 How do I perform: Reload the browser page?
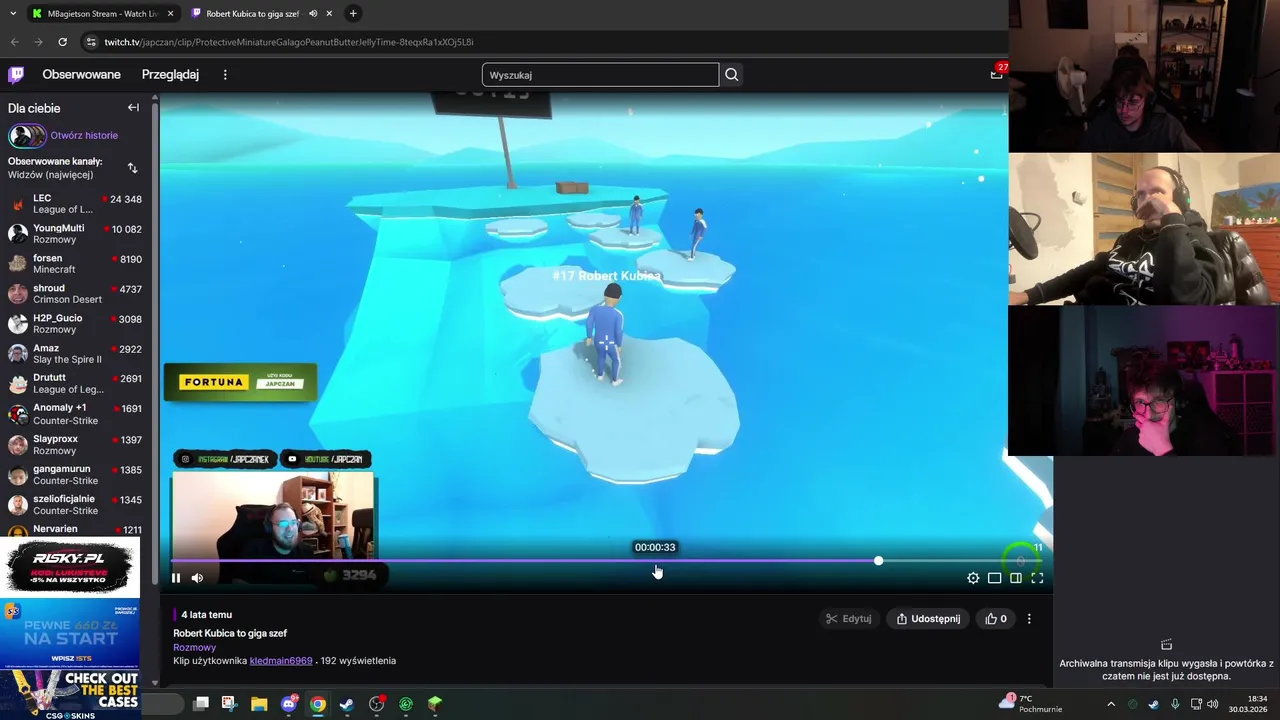coord(62,42)
